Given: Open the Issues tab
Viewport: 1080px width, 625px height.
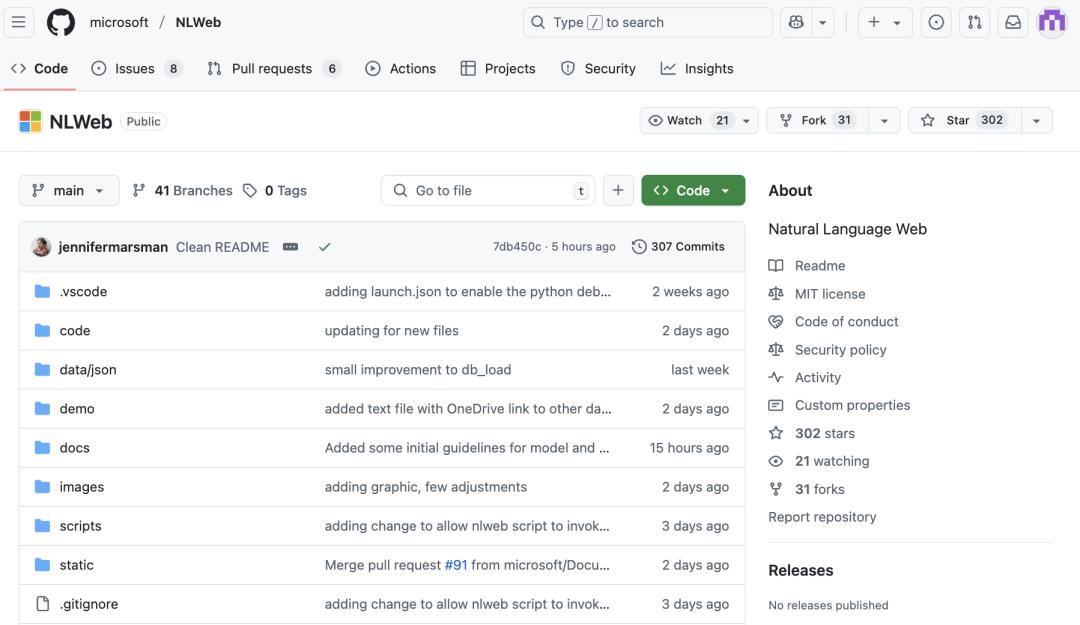Looking at the screenshot, I should (136, 68).
